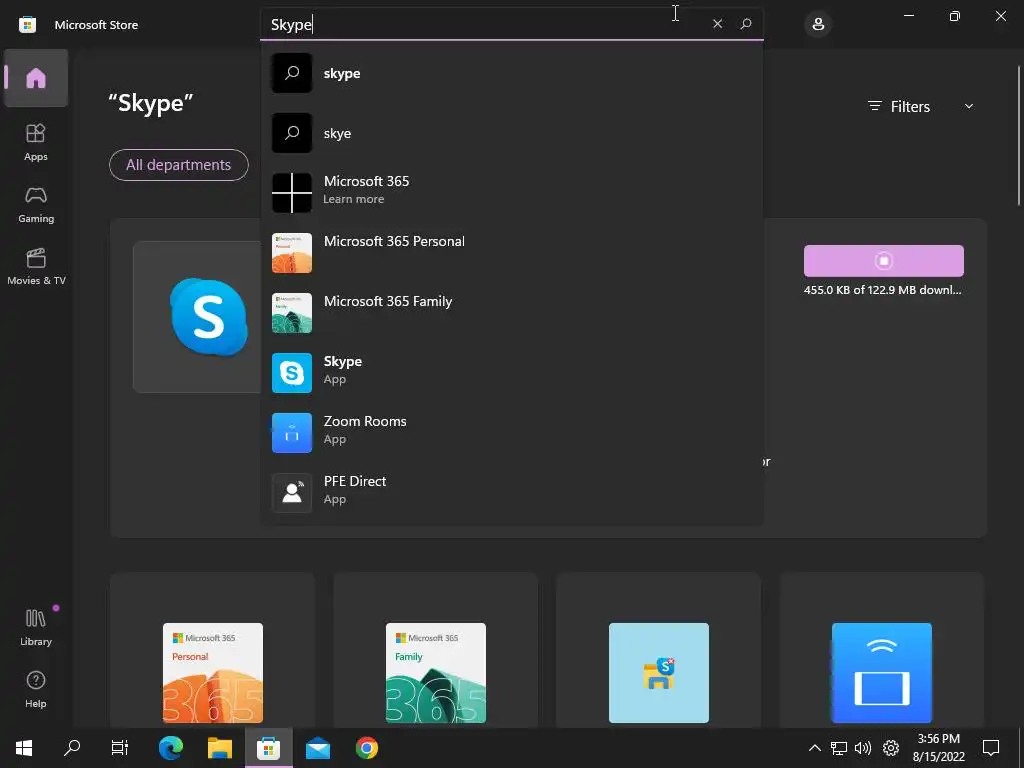This screenshot has width=1024, height=768.
Task: Select the All departments filter pill
Action: pyautogui.click(x=178, y=165)
